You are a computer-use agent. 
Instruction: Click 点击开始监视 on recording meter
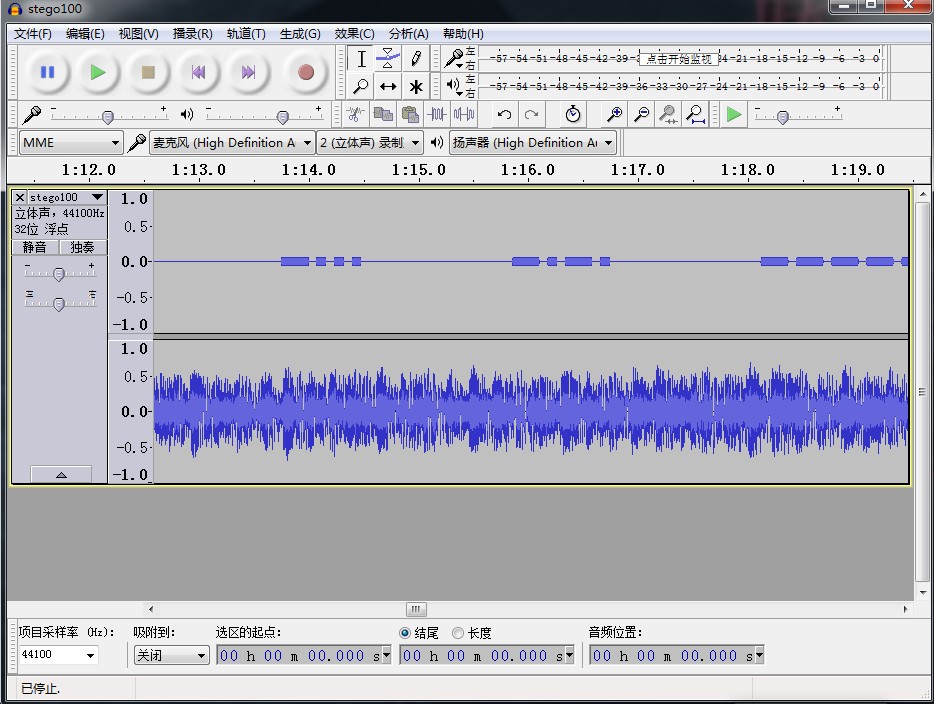(678, 58)
